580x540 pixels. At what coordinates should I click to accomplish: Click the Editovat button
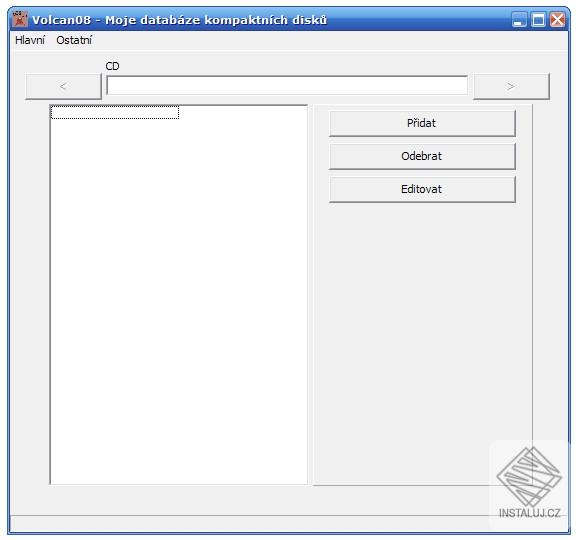(422, 189)
